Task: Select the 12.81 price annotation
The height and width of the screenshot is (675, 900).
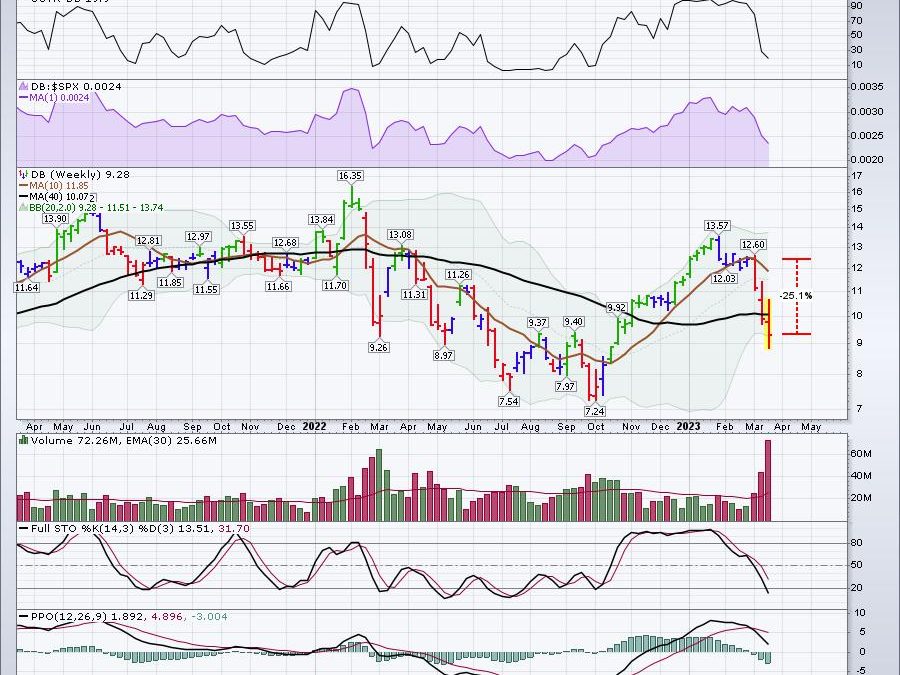Action: pos(149,240)
